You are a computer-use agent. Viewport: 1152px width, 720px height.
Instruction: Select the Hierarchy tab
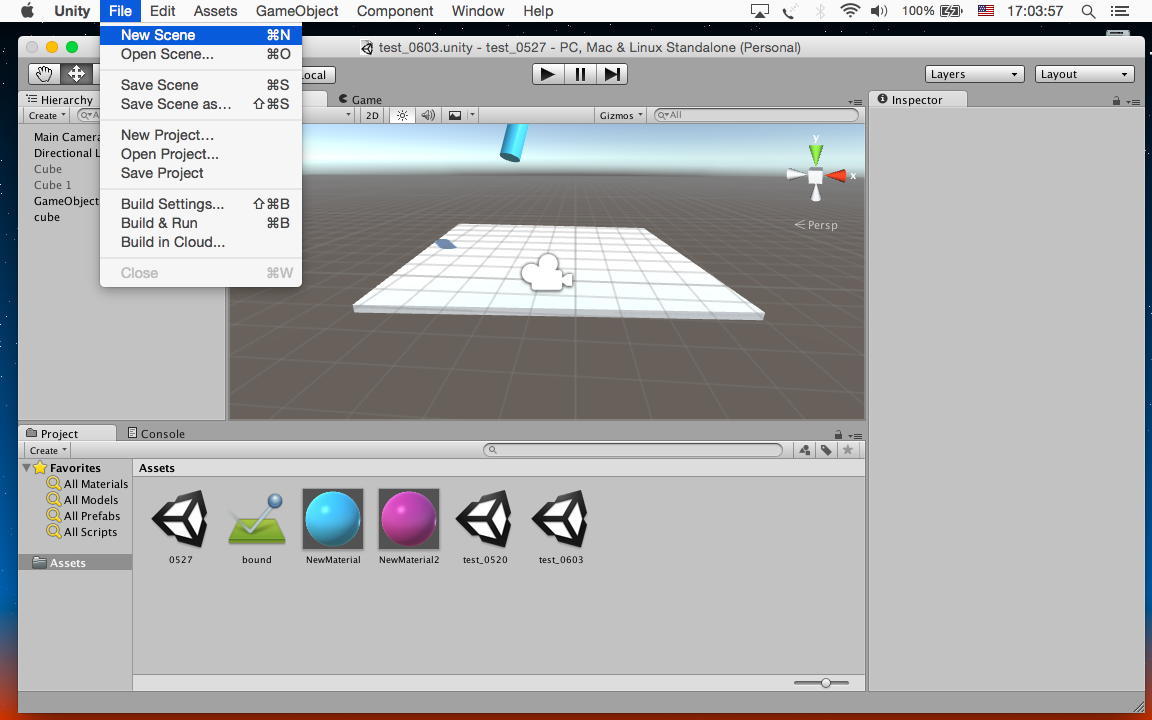tap(60, 99)
